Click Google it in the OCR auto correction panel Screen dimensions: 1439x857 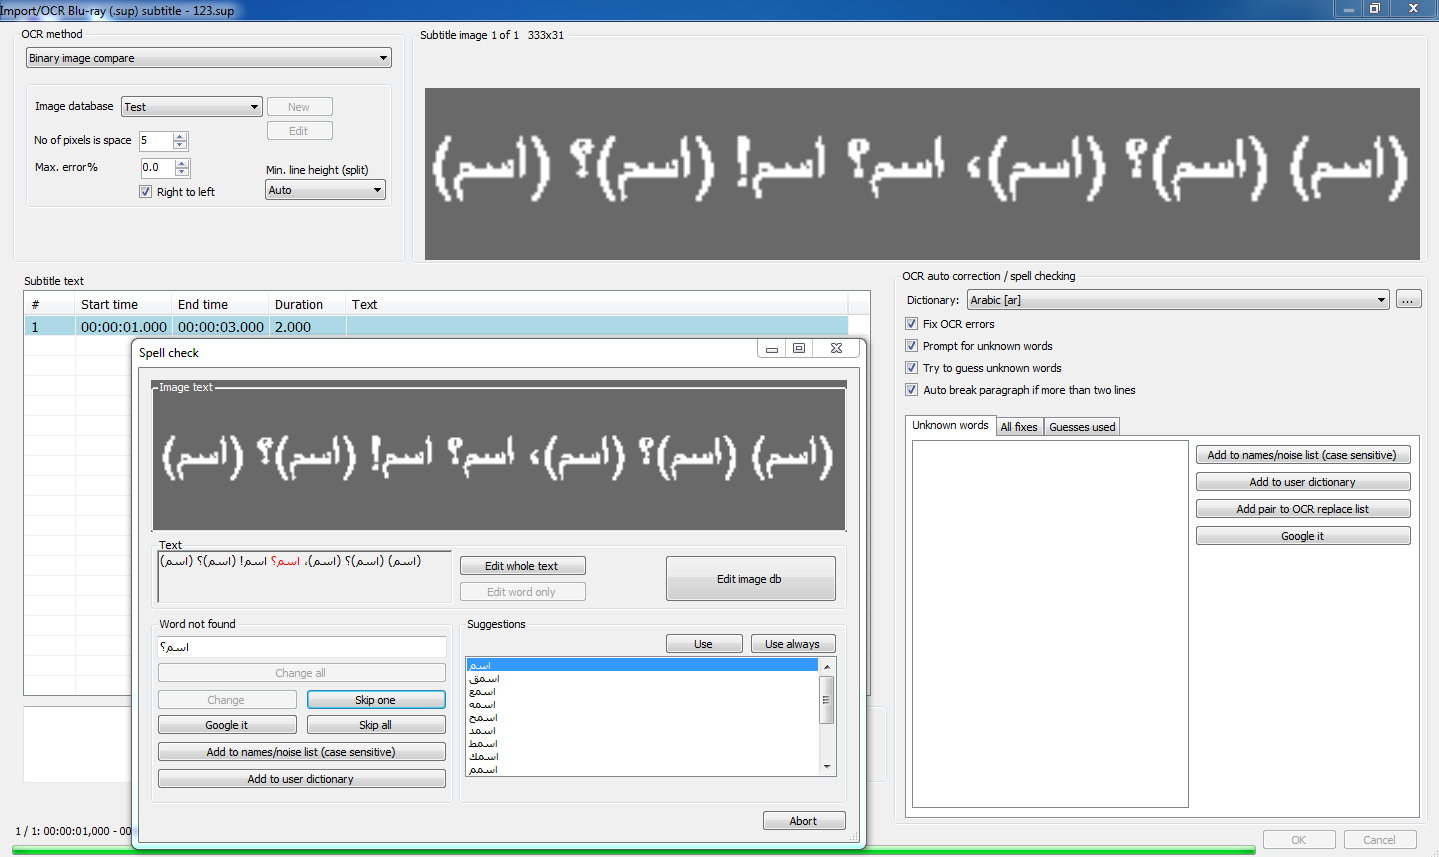coord(1303,536)
